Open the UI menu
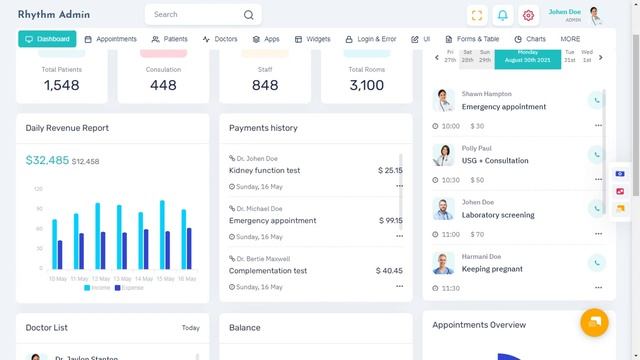 pos(421,39)
